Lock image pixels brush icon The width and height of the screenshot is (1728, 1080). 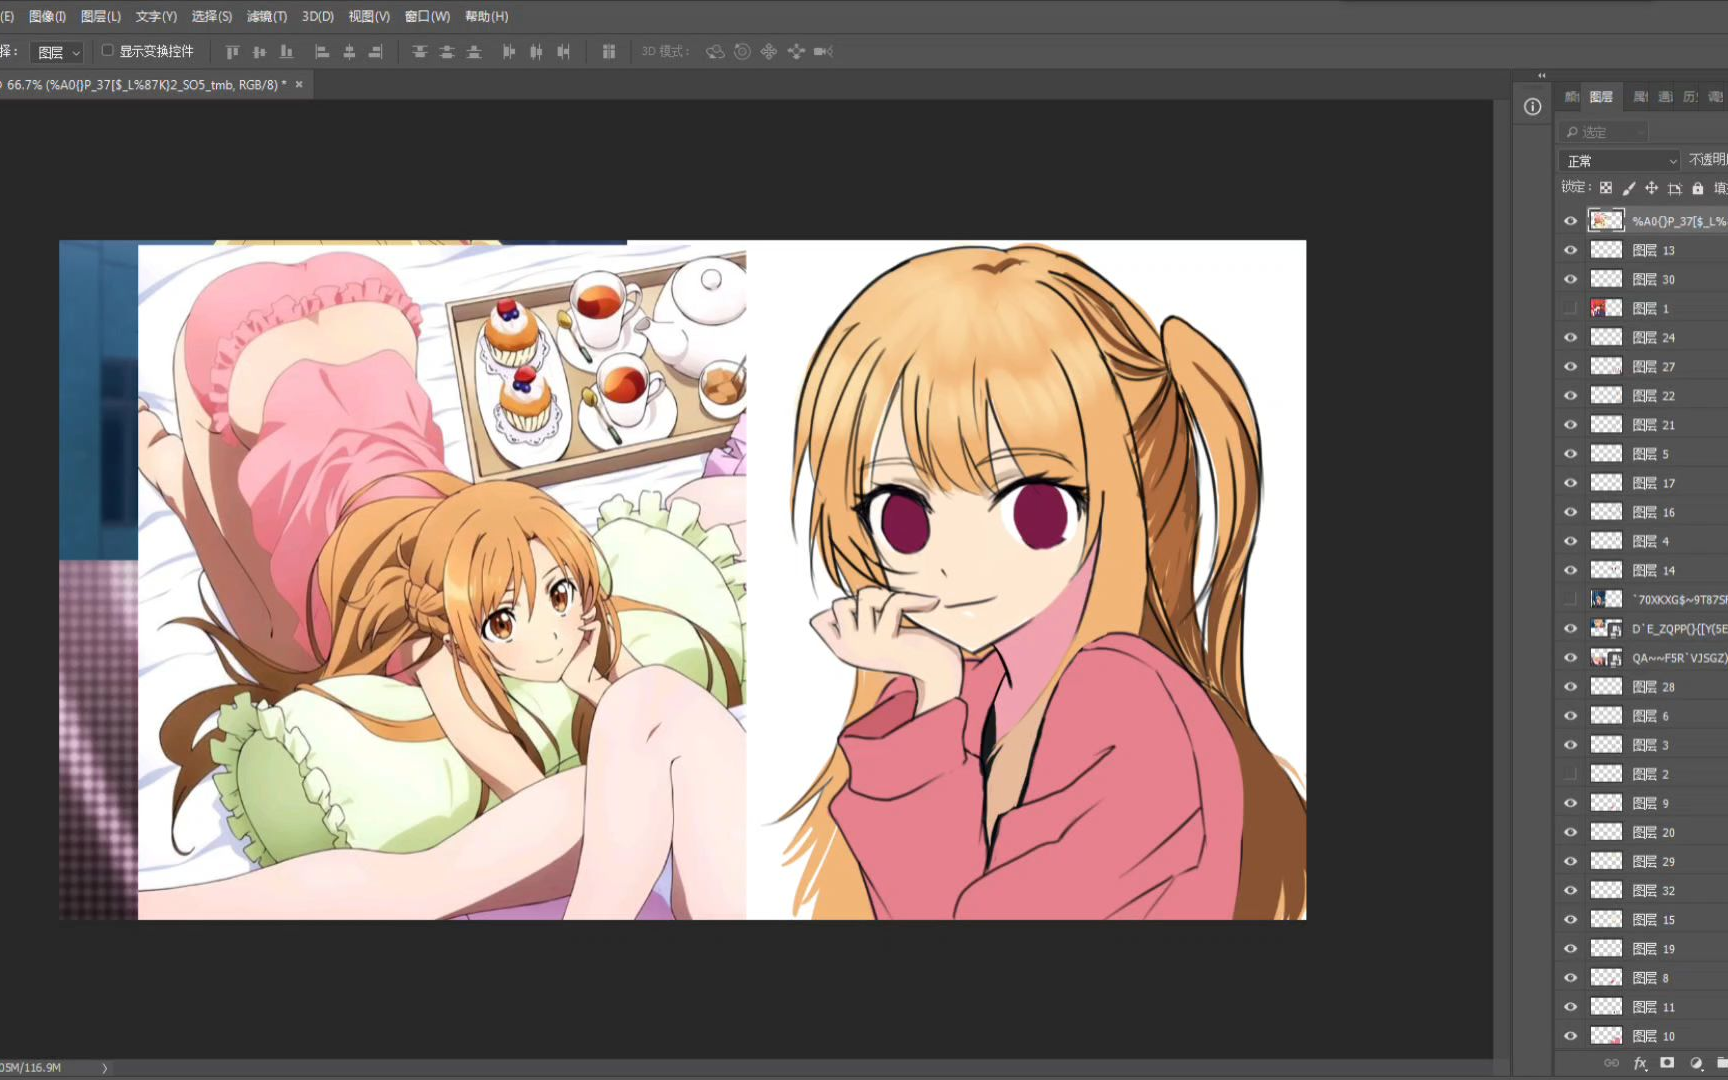[1629, 188]
